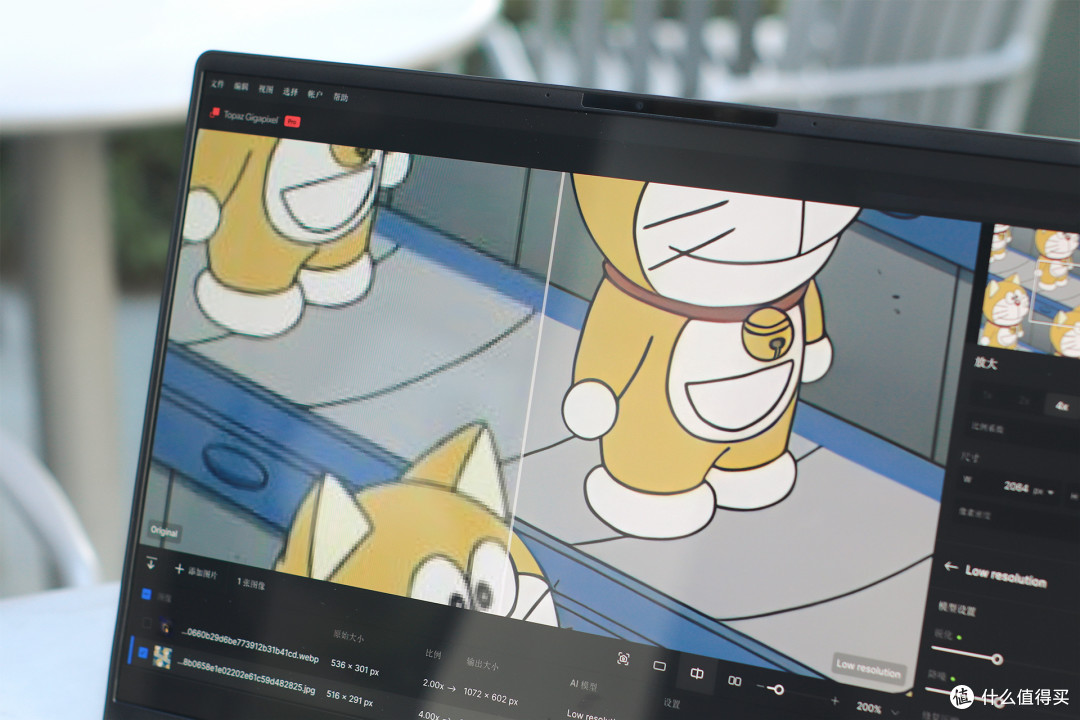Click the .webp file thumbnail

tap(165, 627)
